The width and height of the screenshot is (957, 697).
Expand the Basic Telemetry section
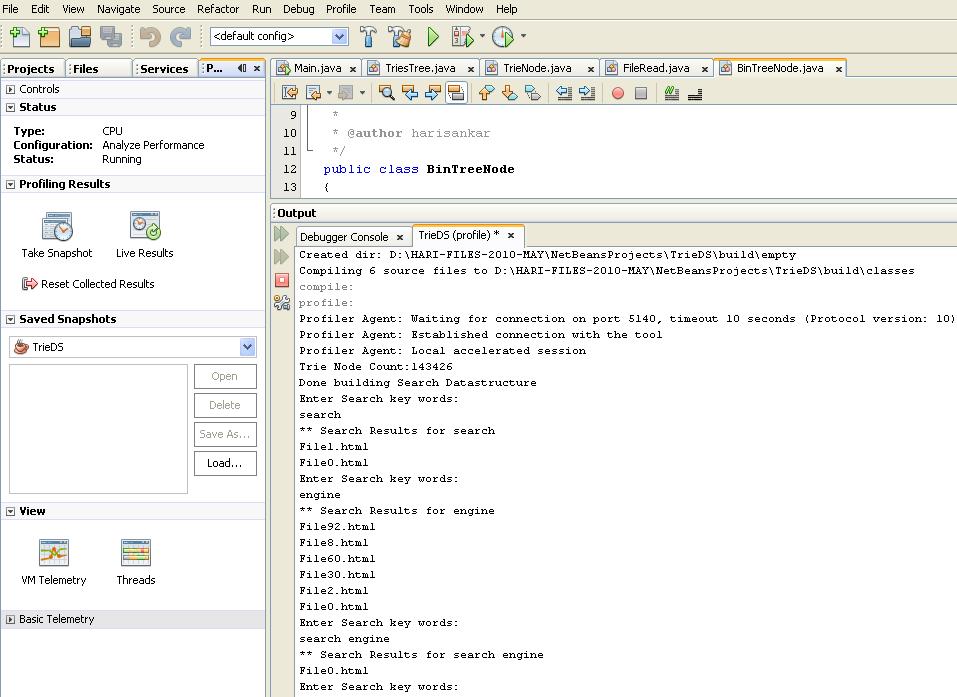click(x=10, y=618)
